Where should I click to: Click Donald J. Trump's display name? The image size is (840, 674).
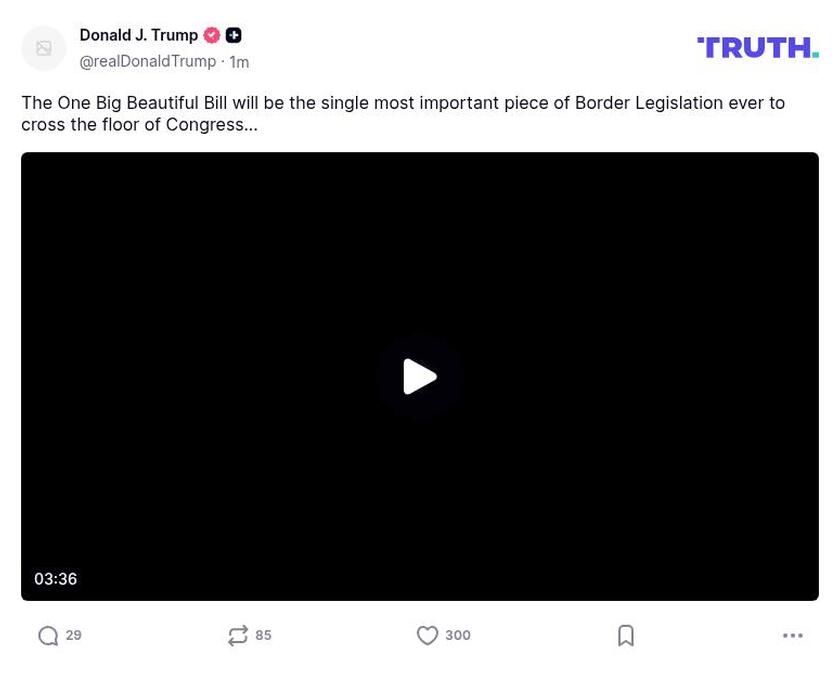coord(138,34)
